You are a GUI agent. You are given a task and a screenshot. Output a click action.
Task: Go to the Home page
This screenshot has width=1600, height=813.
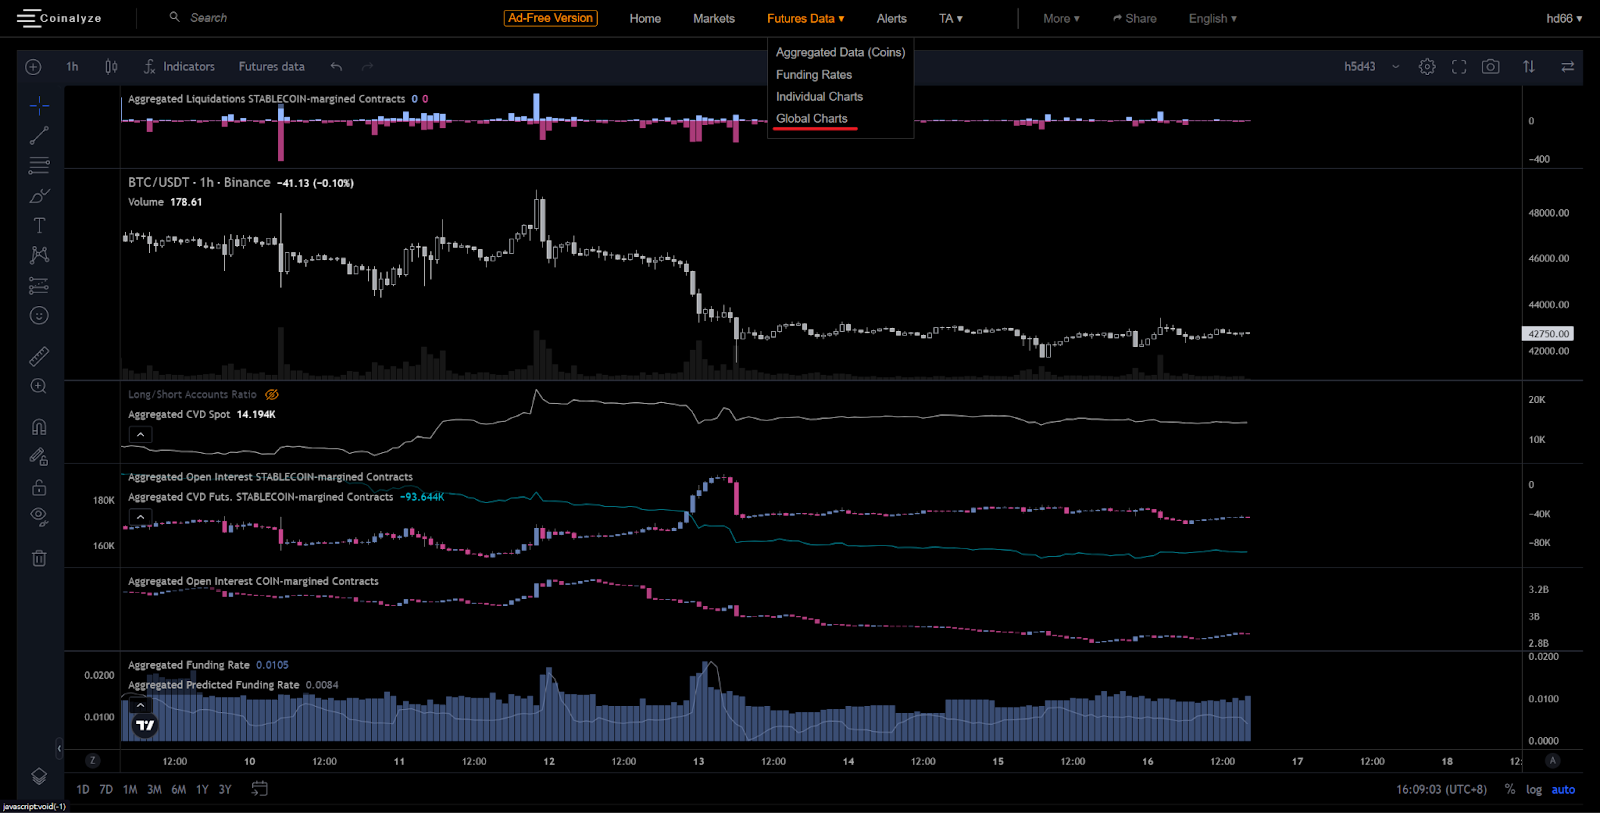click(645, 19)
